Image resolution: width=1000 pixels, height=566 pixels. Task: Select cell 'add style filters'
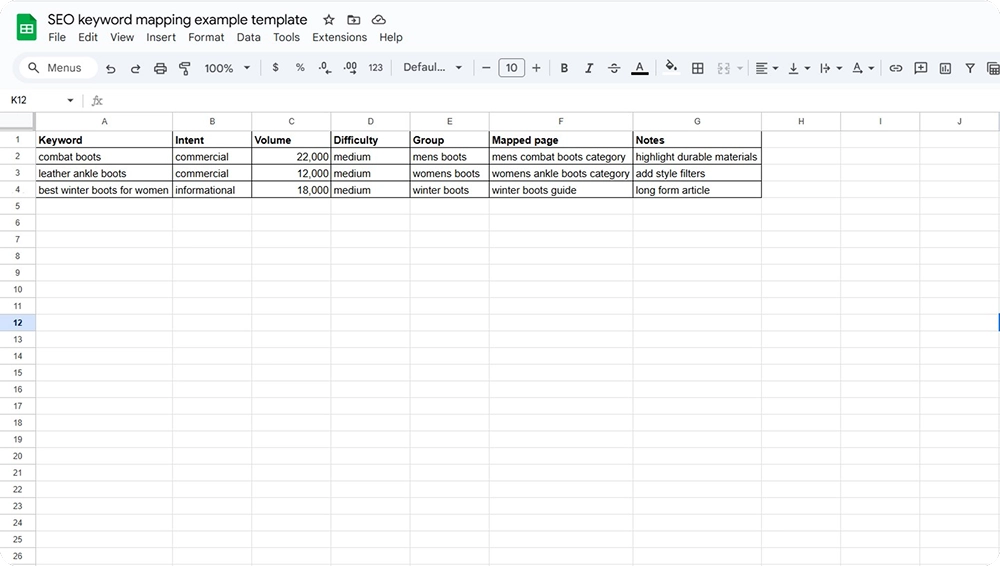click(697, 173)
